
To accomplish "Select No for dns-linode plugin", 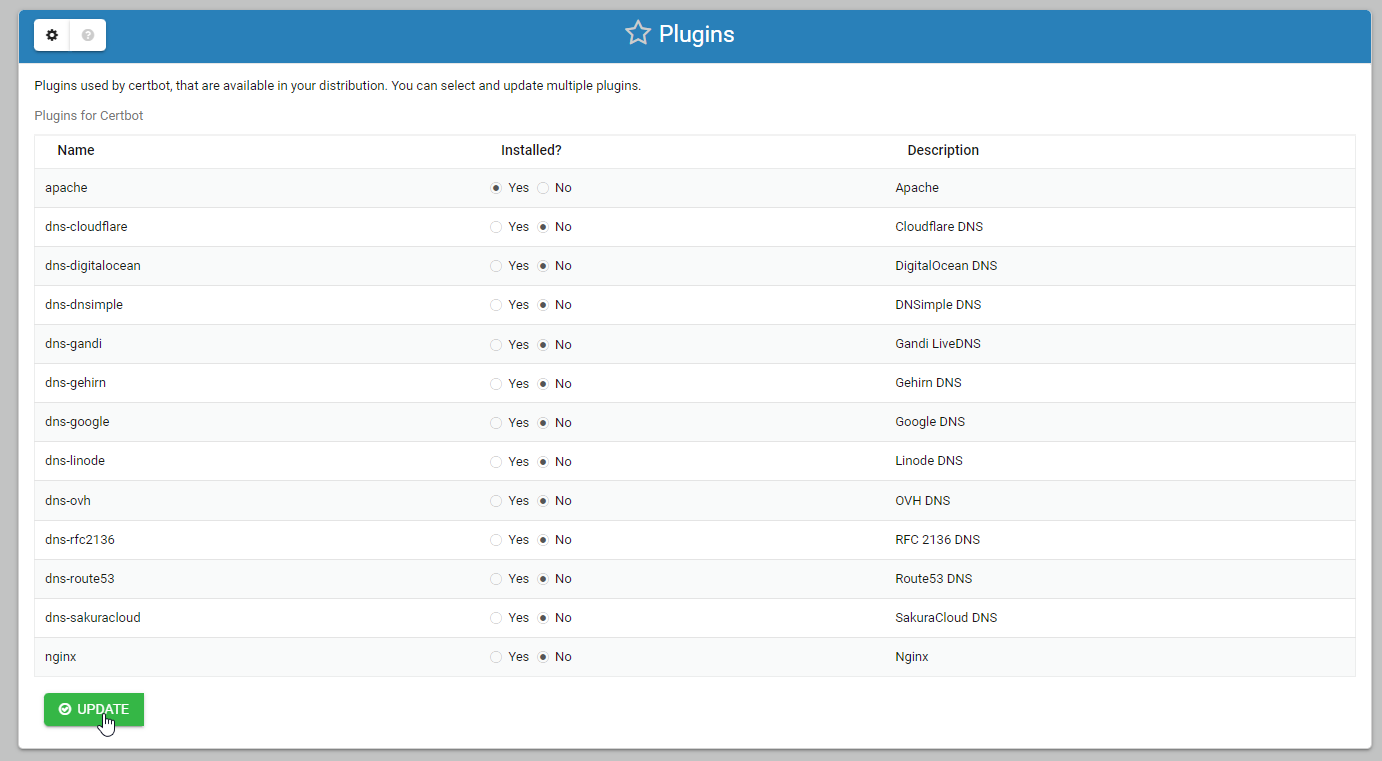I will [543, 462].
